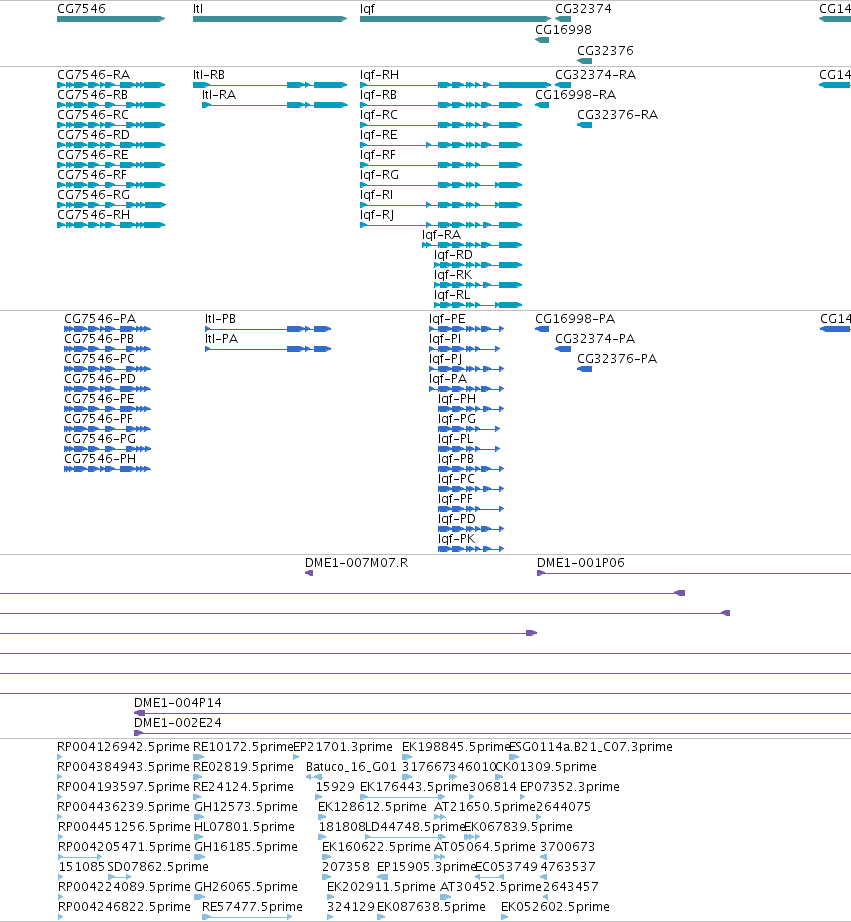The image size is (851, 922).
Task: Select protein label lqf-PE
Action: click(447, 319)
